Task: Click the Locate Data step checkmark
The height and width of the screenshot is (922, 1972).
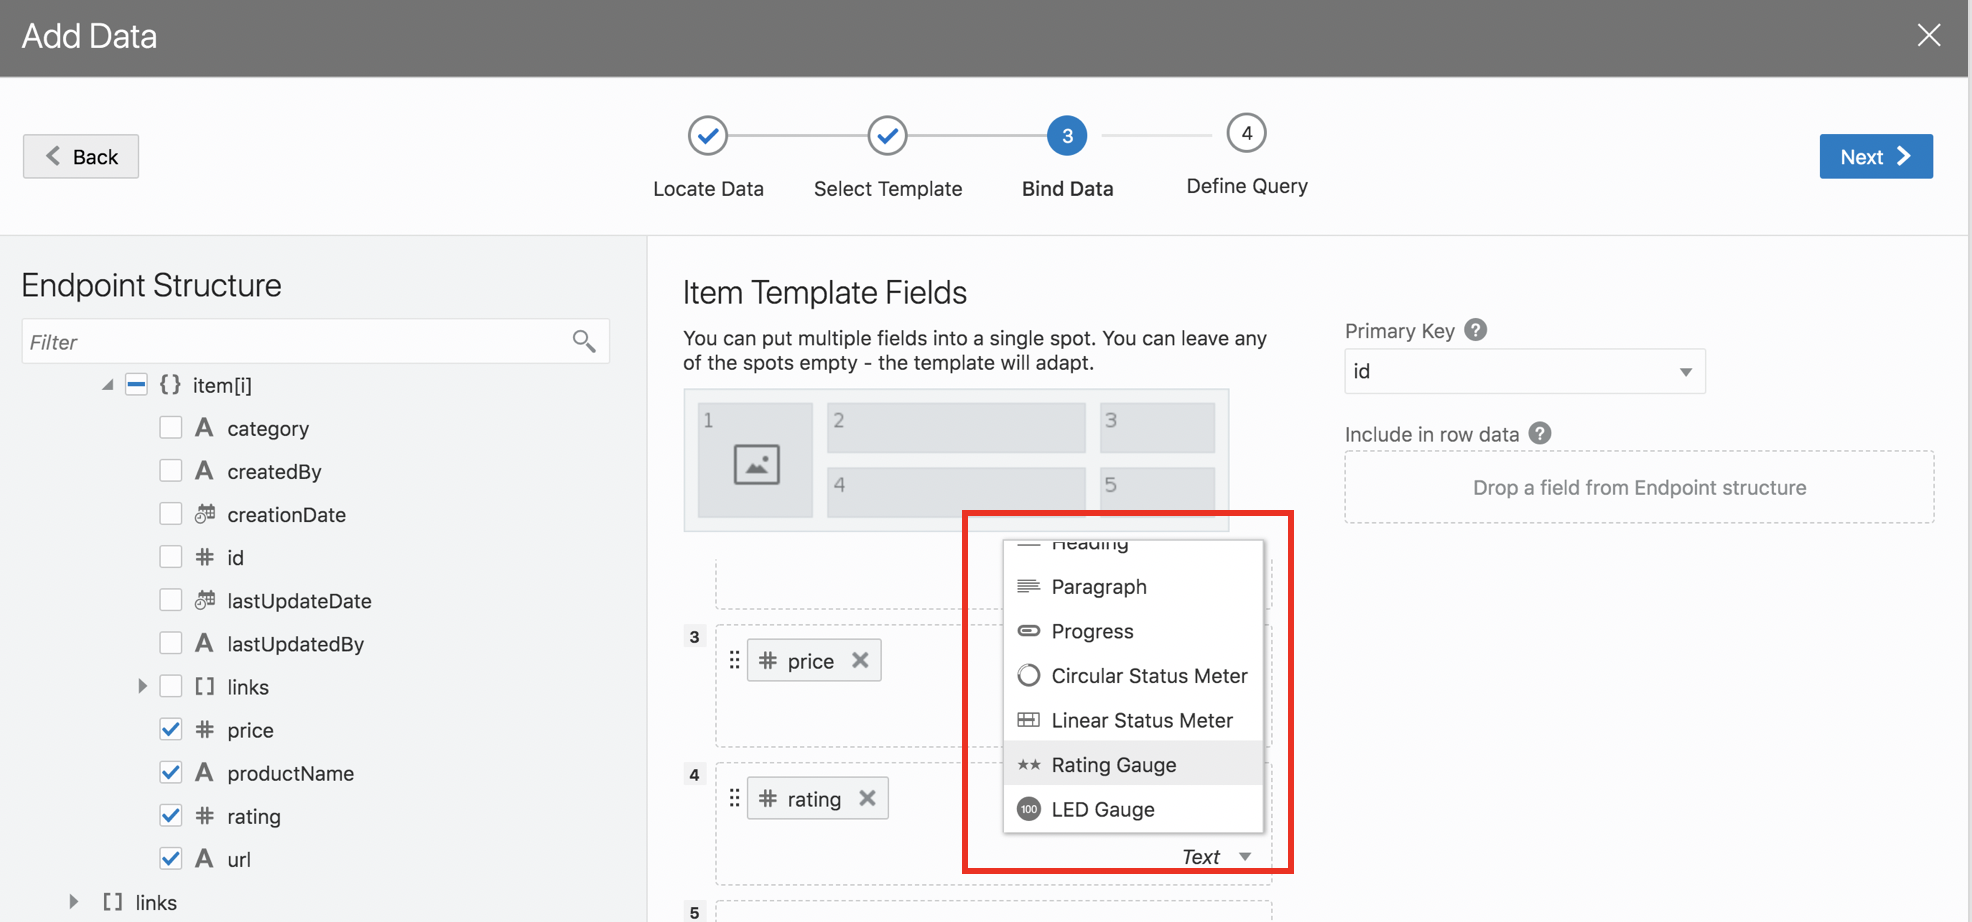Action: 708,136
